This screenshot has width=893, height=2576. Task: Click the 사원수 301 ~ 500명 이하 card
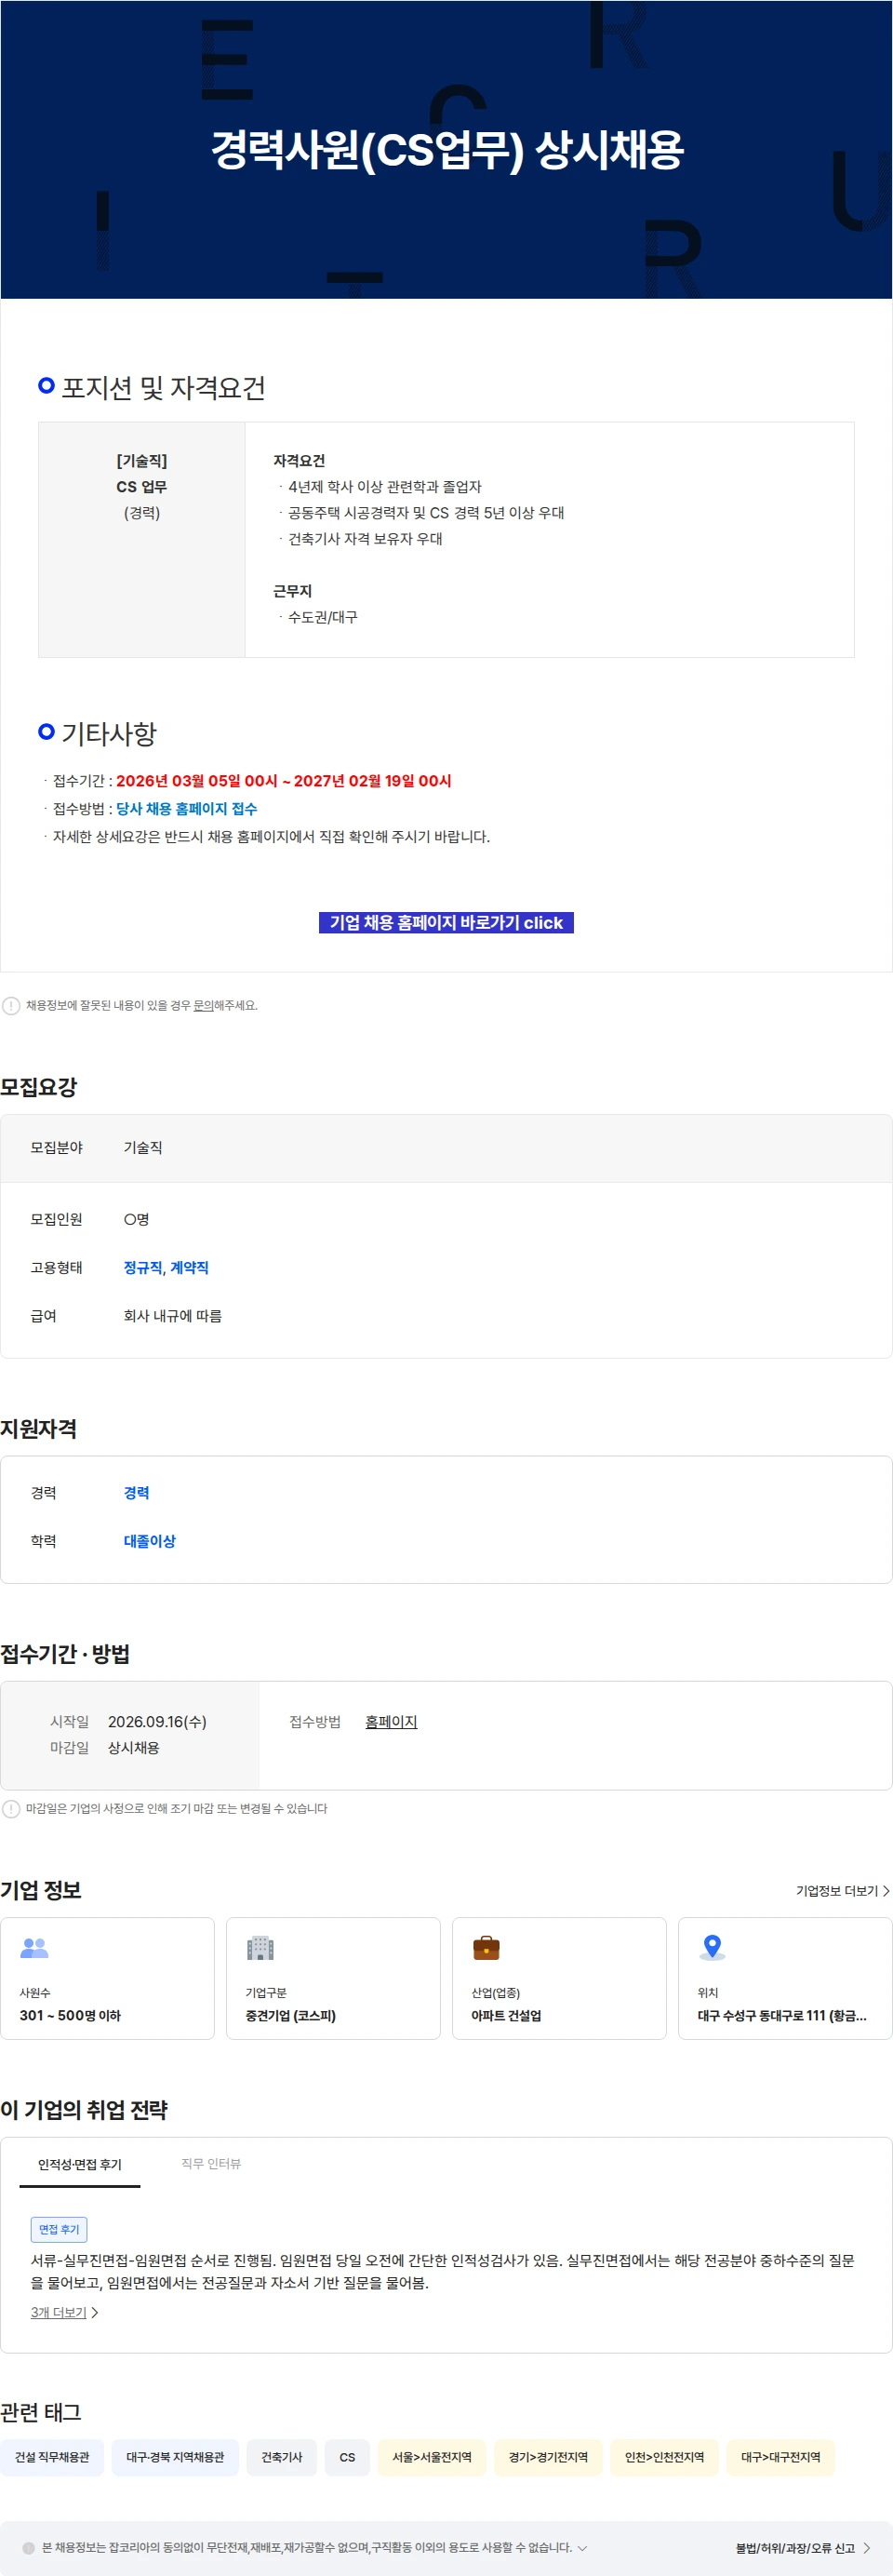click(107, 1978)
